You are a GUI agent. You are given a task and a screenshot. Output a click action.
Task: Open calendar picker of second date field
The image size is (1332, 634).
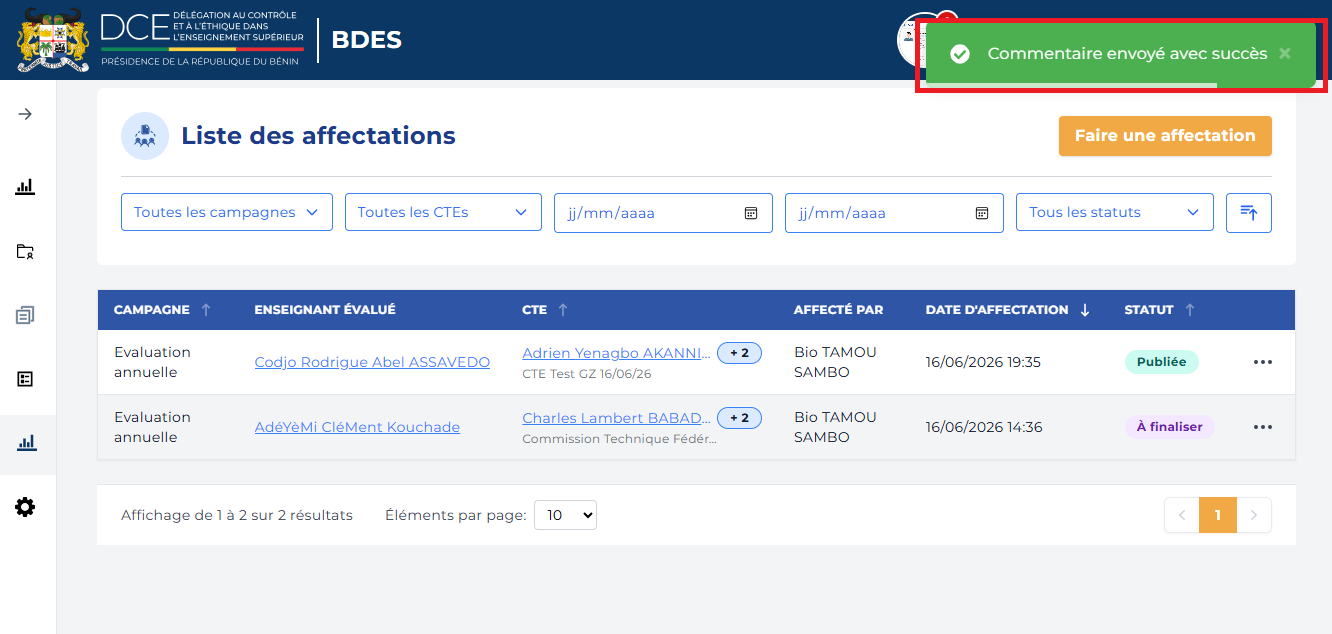pos(982,213)
